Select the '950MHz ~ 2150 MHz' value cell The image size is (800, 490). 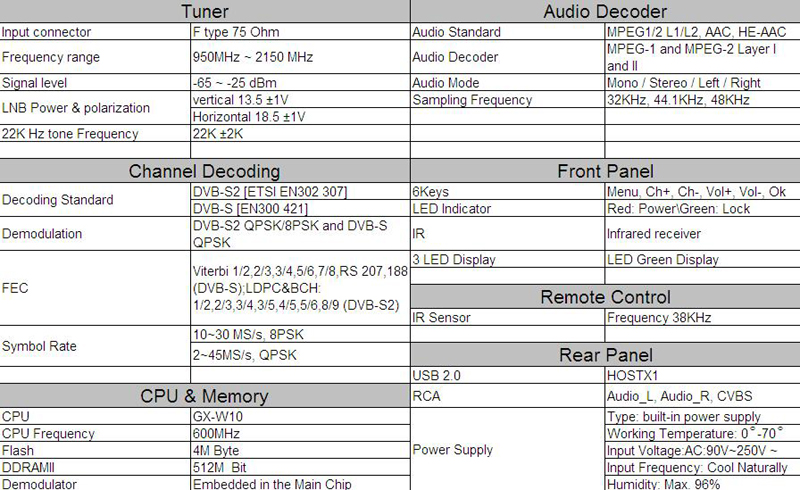tap(301, 57)
